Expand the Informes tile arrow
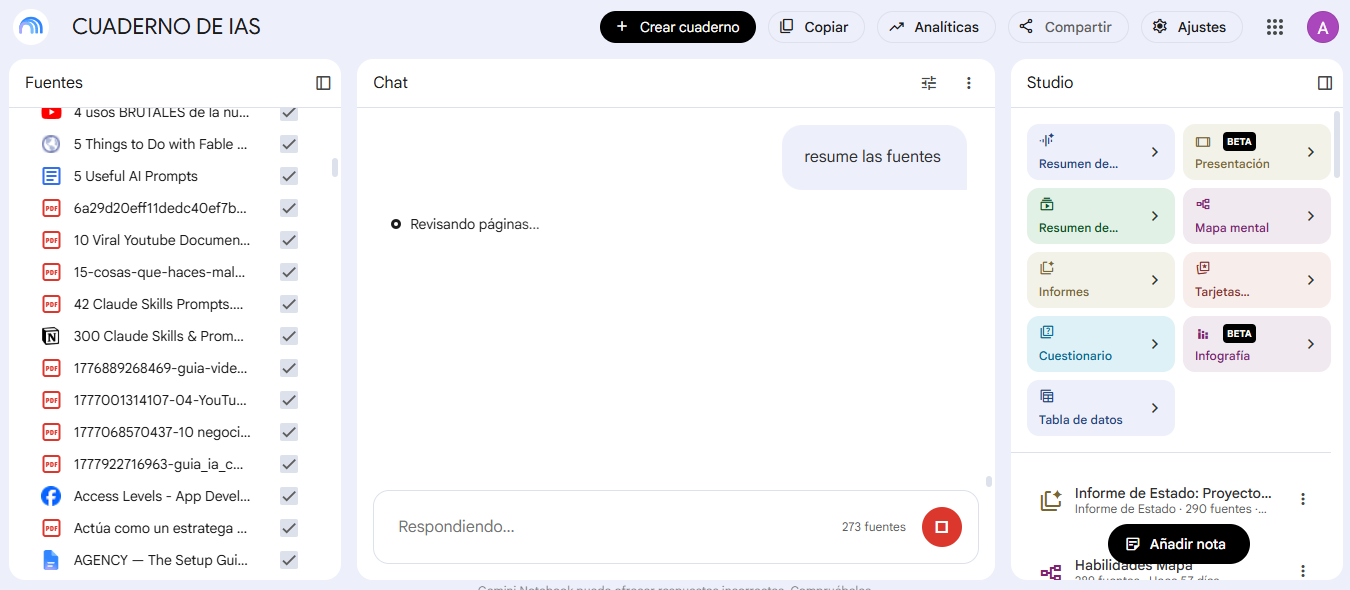Screen dimensions: 1350x590 pyautogui.click(x=1154, y=280)
